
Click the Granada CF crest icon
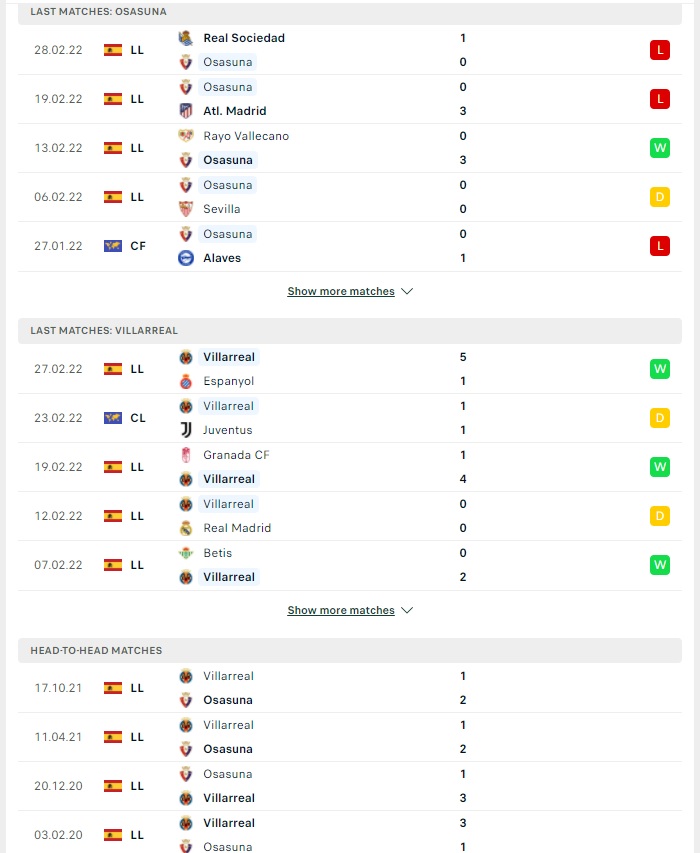pyautogui.click(x=185, y=455)
